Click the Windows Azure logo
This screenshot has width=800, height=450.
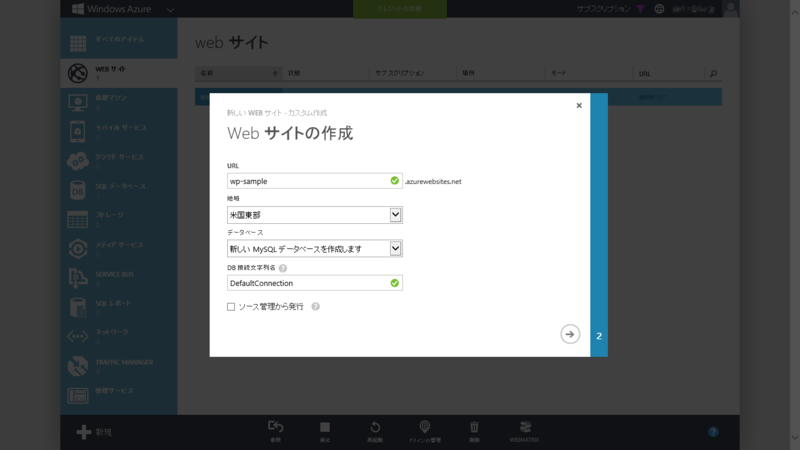[x=112, y=9]
